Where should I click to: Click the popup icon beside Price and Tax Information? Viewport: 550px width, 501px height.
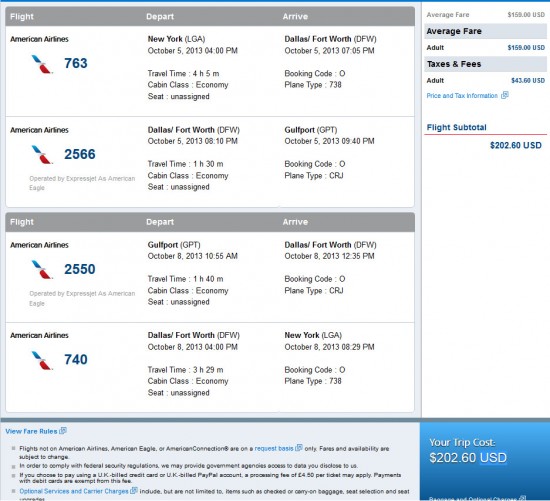point(504,95)
